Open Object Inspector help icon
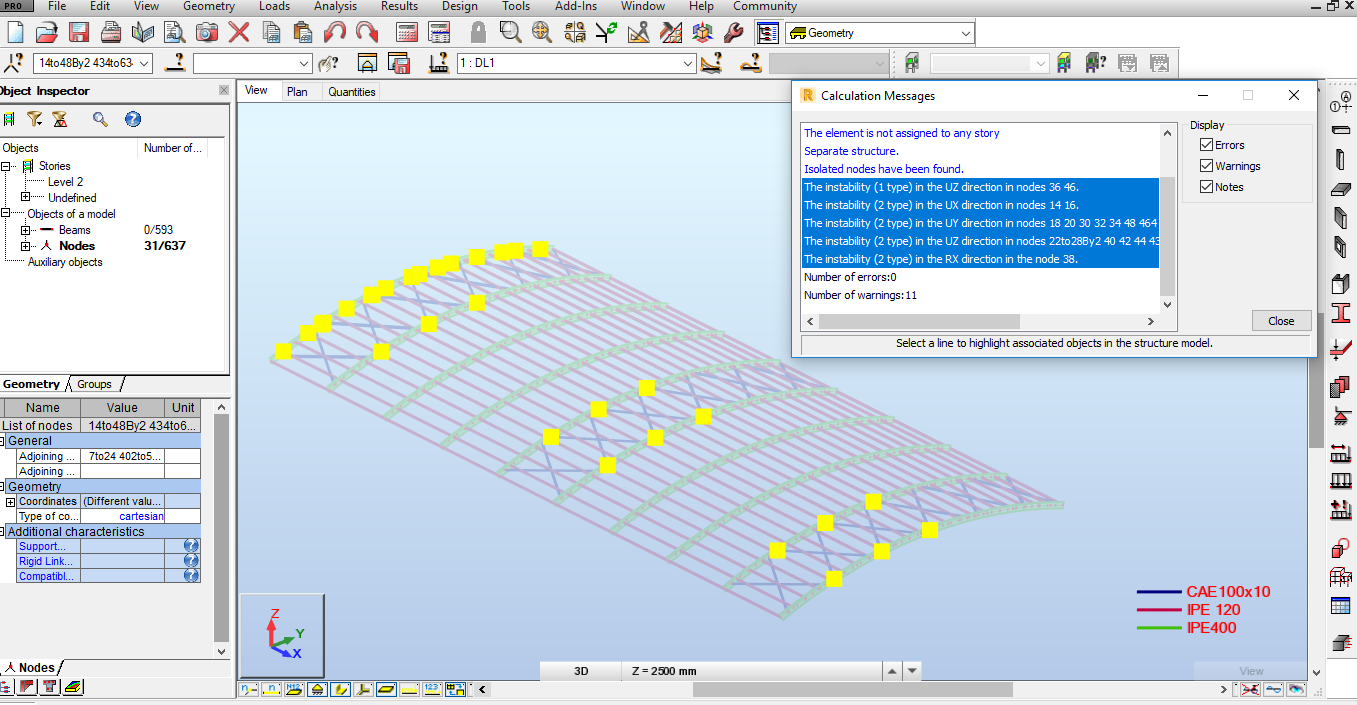This screenshot has width=1357, height=705. tap(132, 119)
